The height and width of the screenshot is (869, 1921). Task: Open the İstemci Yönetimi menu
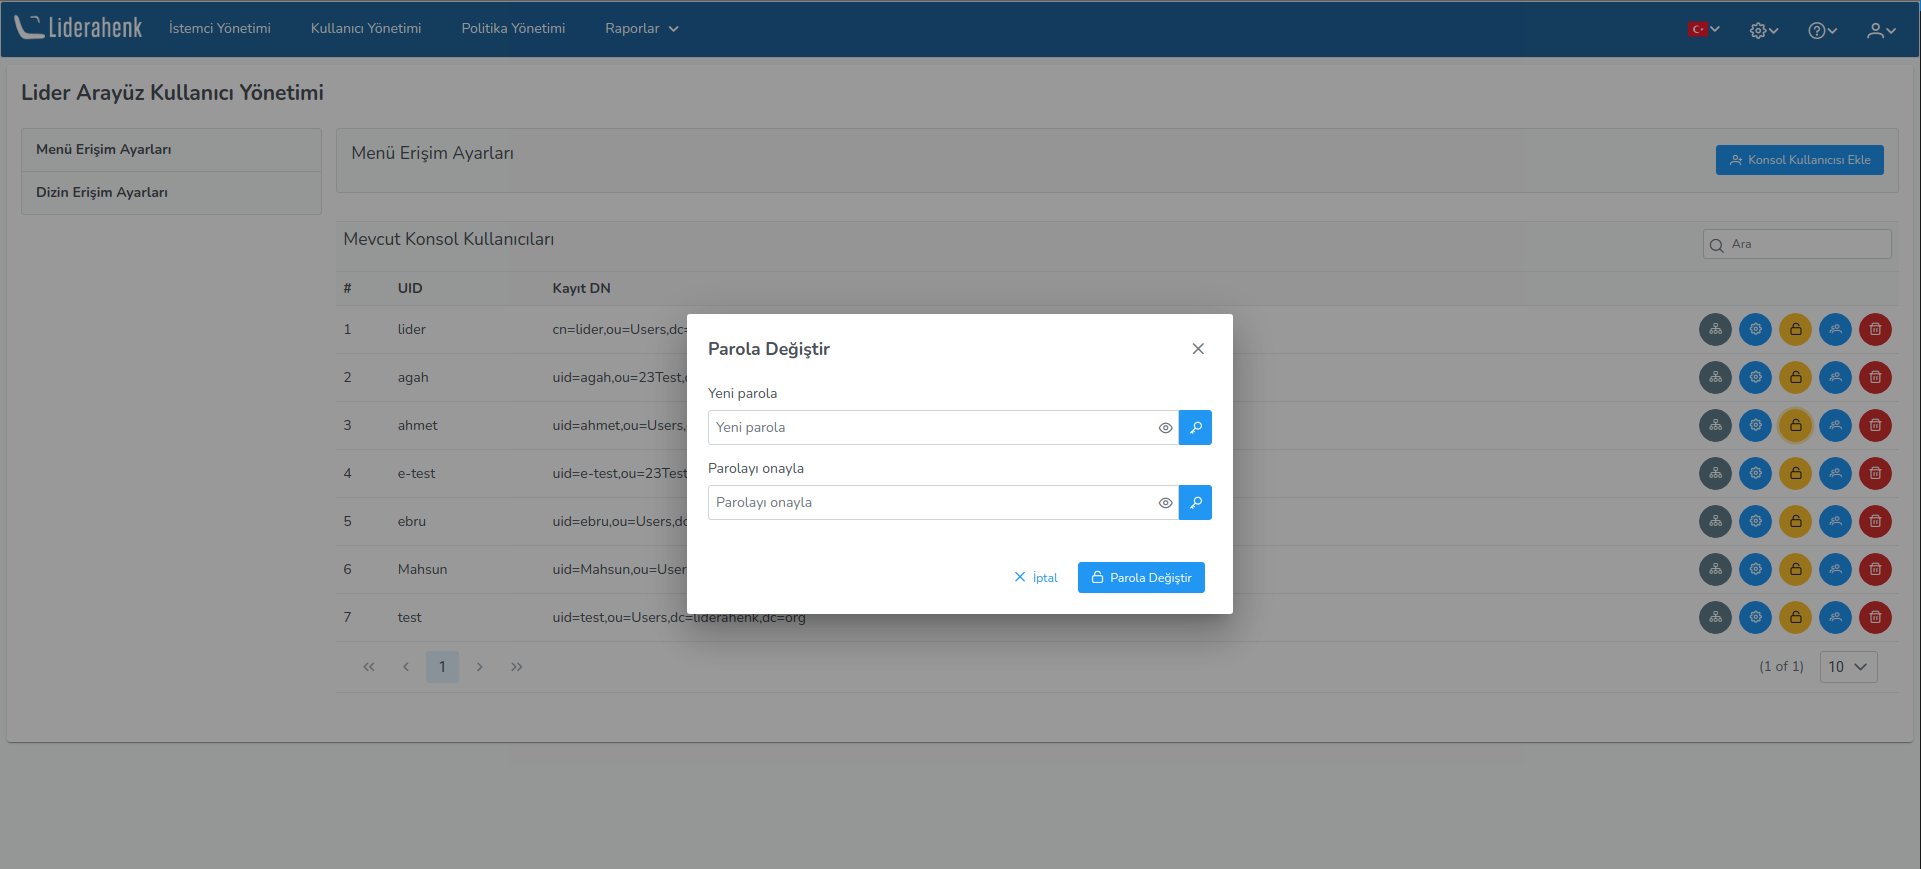pyautogui.click(x=219, y=28)
